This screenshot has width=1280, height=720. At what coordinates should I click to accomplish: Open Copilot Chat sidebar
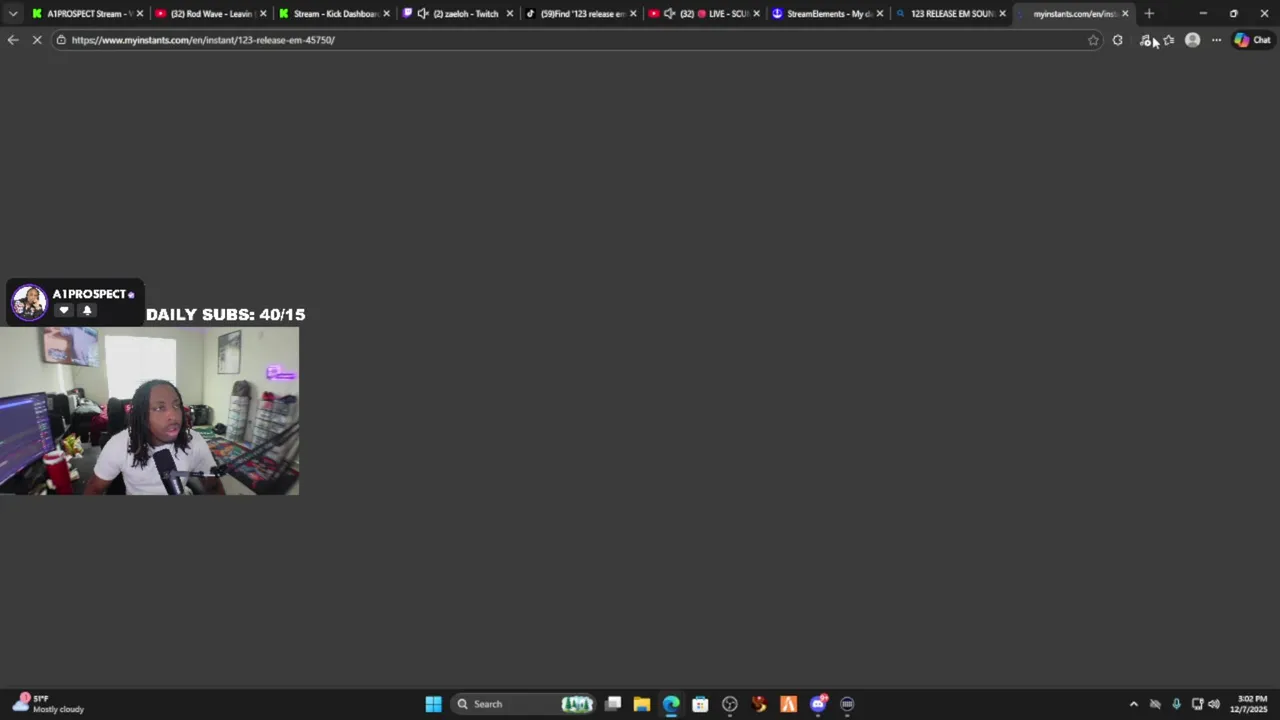1252,40
